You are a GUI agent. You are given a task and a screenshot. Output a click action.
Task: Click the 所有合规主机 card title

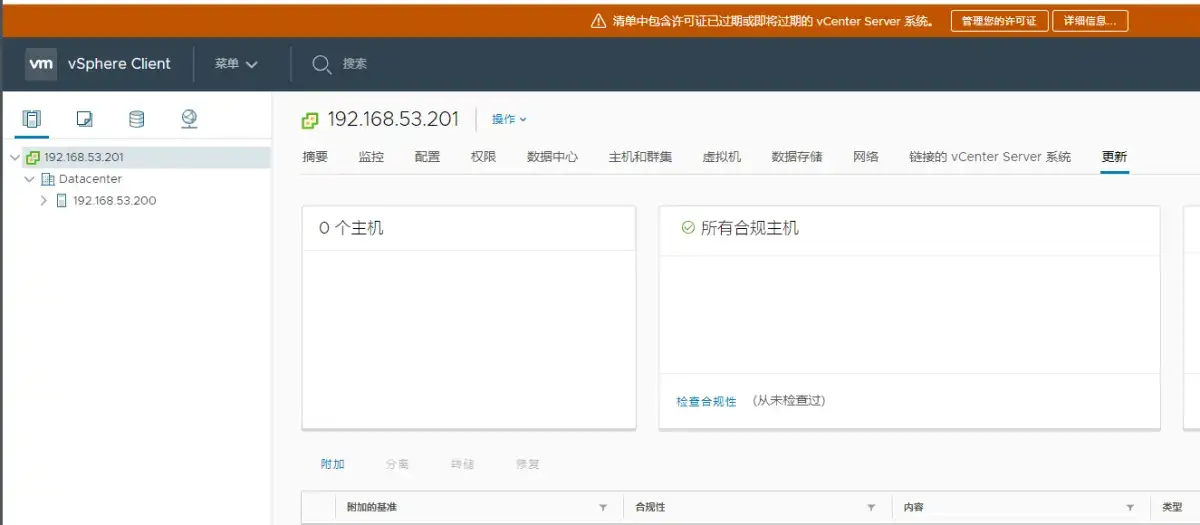[x=749, y=228]
